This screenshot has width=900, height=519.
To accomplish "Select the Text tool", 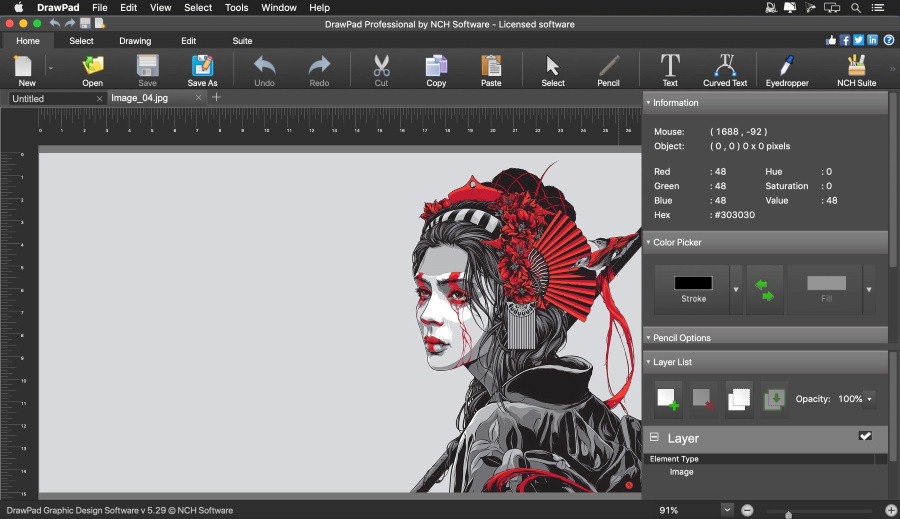I will pos(670,70).
